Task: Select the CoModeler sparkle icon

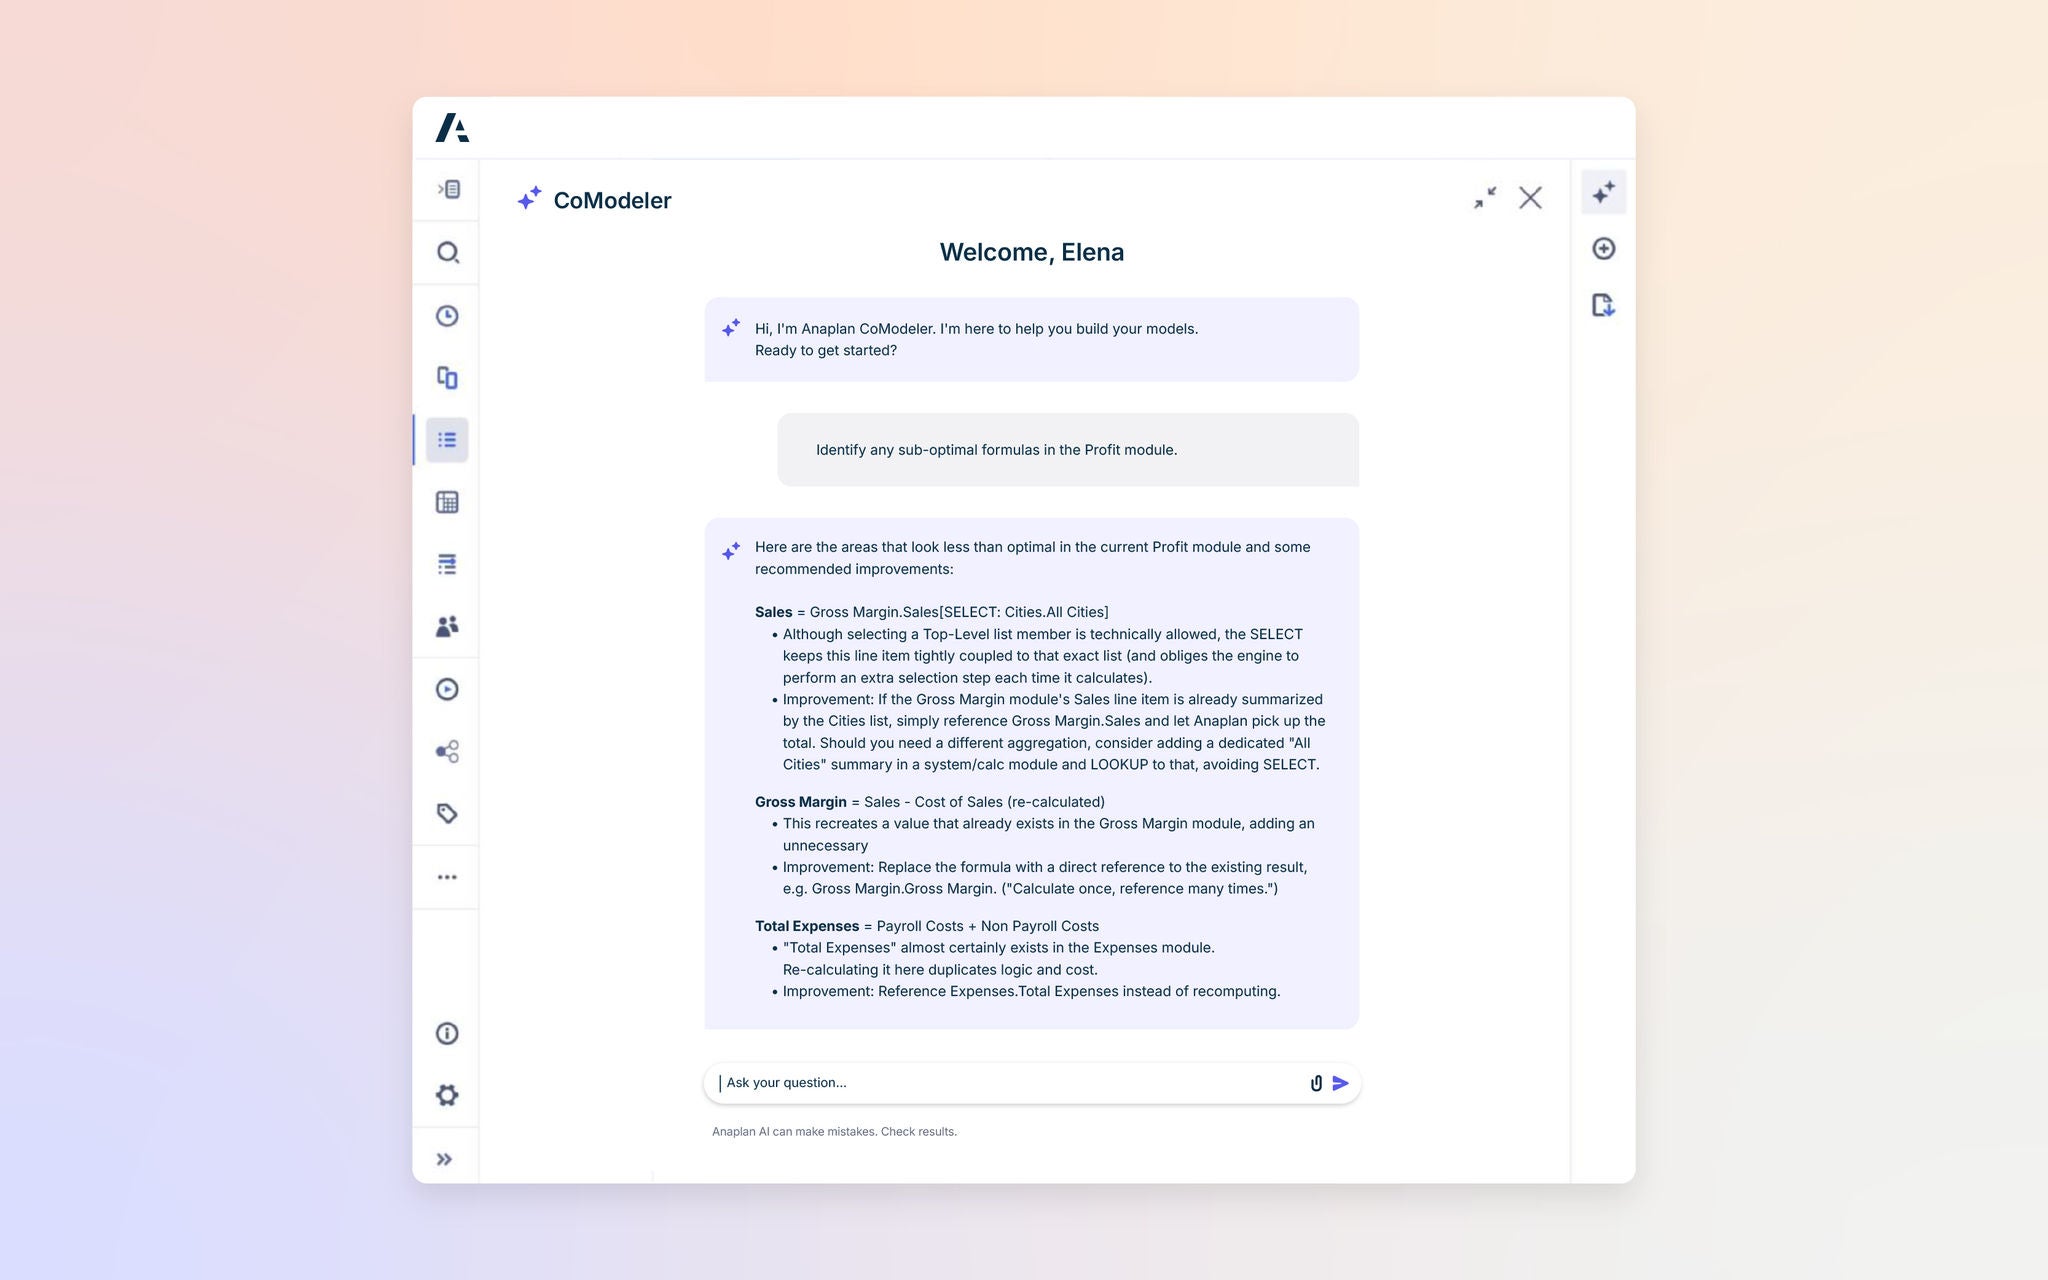Action: [x=1603, y=191]
